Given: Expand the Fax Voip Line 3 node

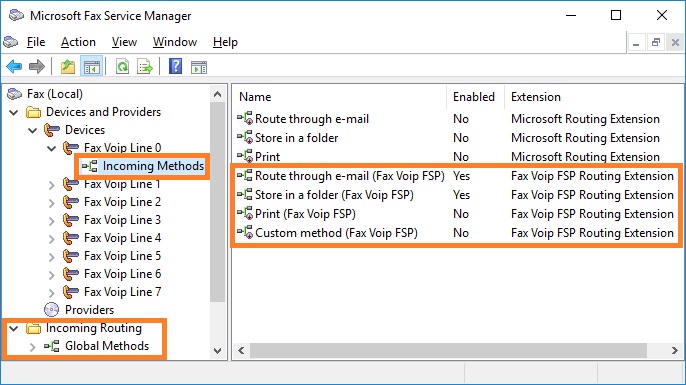Looking at the screenshot, I should (x=52, y=220).
